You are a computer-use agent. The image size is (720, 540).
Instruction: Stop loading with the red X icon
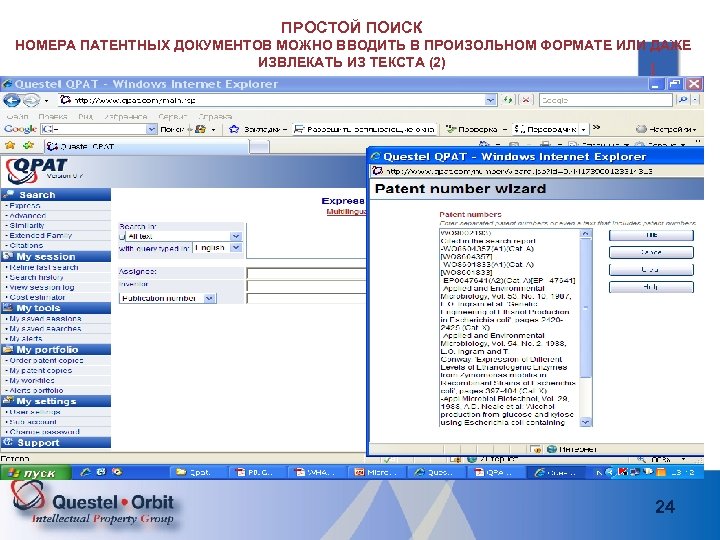tap(526, 100)
